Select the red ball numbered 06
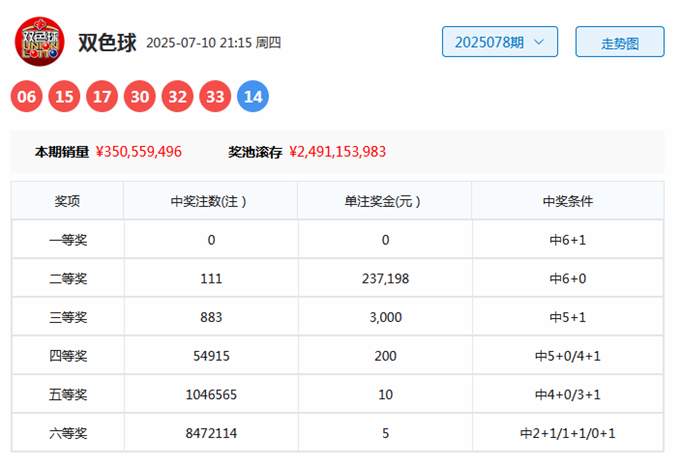 pos(27,96)
